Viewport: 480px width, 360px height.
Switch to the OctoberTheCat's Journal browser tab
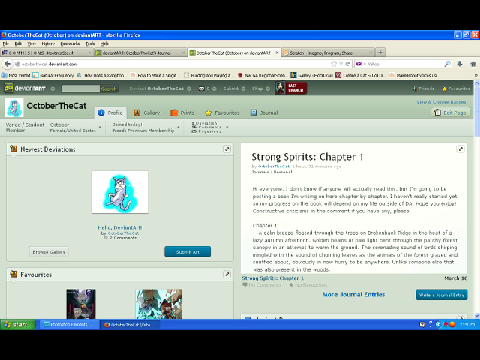point(140,53)
